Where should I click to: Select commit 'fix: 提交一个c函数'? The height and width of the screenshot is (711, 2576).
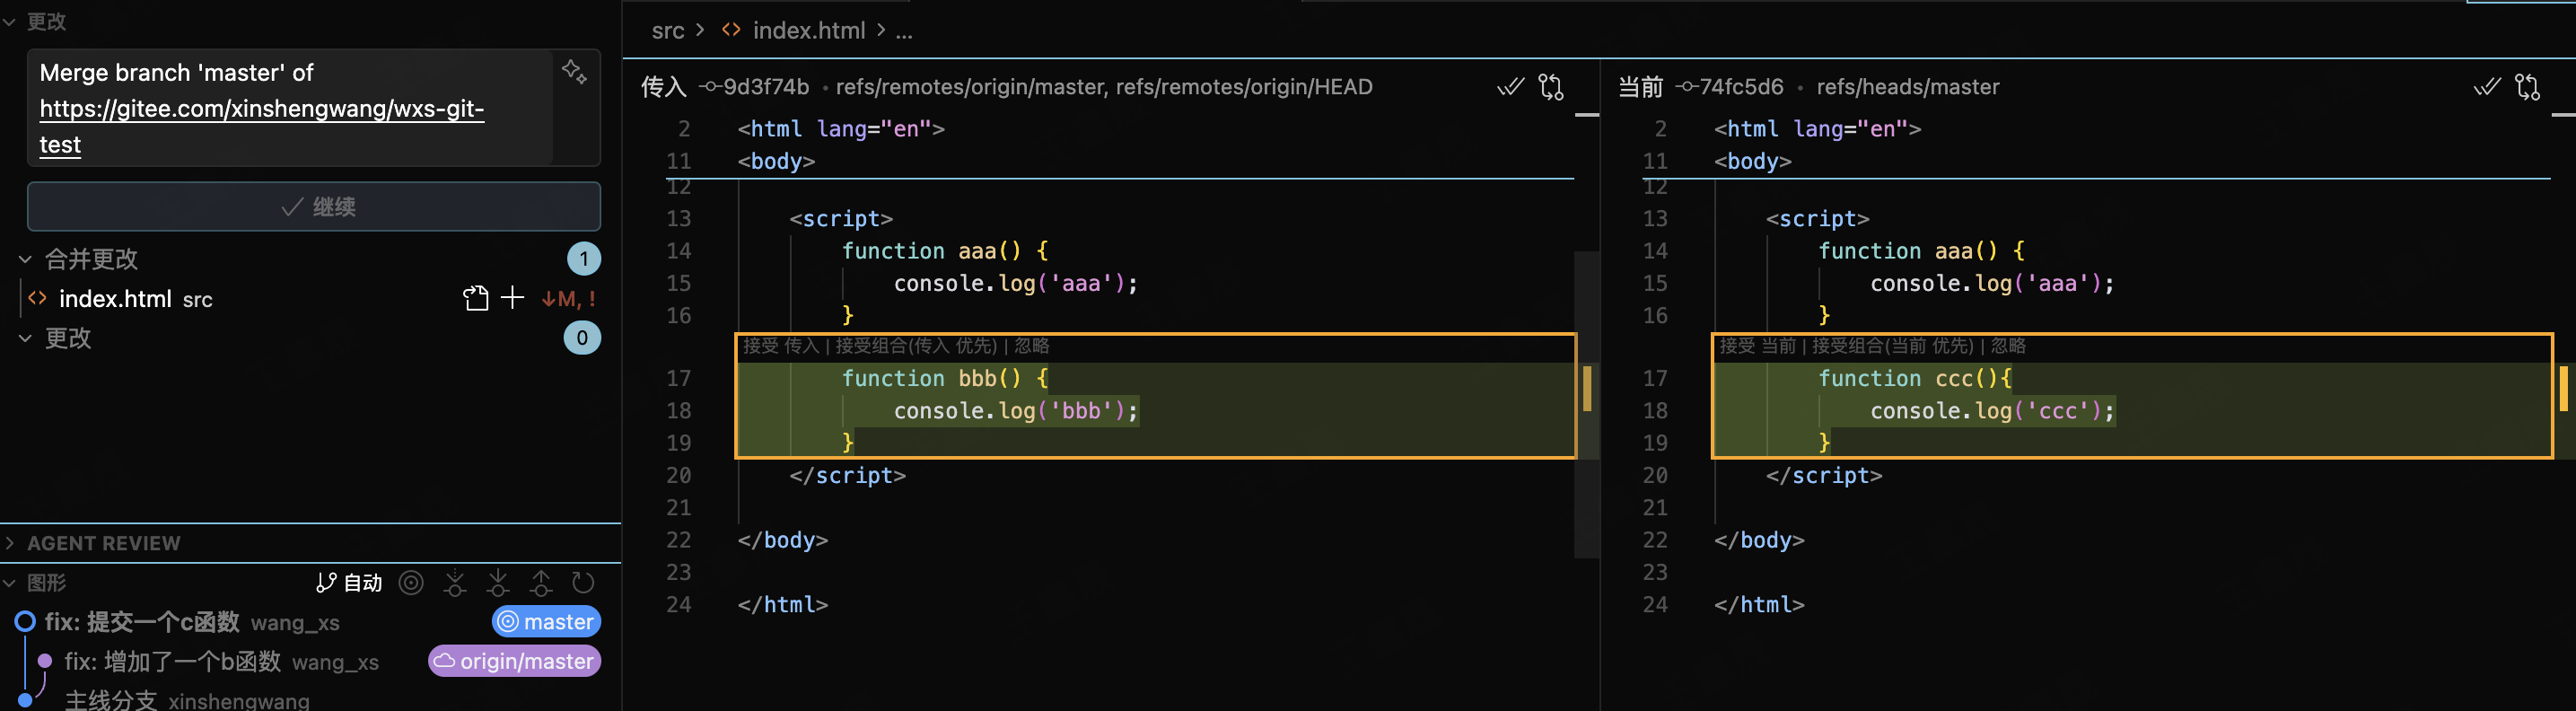(142, 622)
